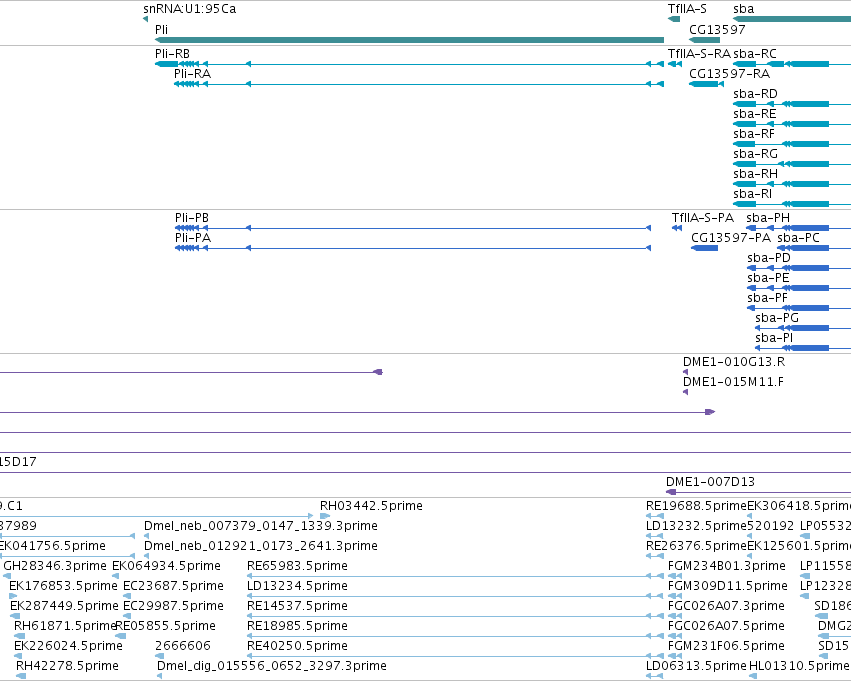Click the HL01310.5prime EST label
Image resolution: width=851 pixels, height=681 pixels.
(x=799, y=666)
